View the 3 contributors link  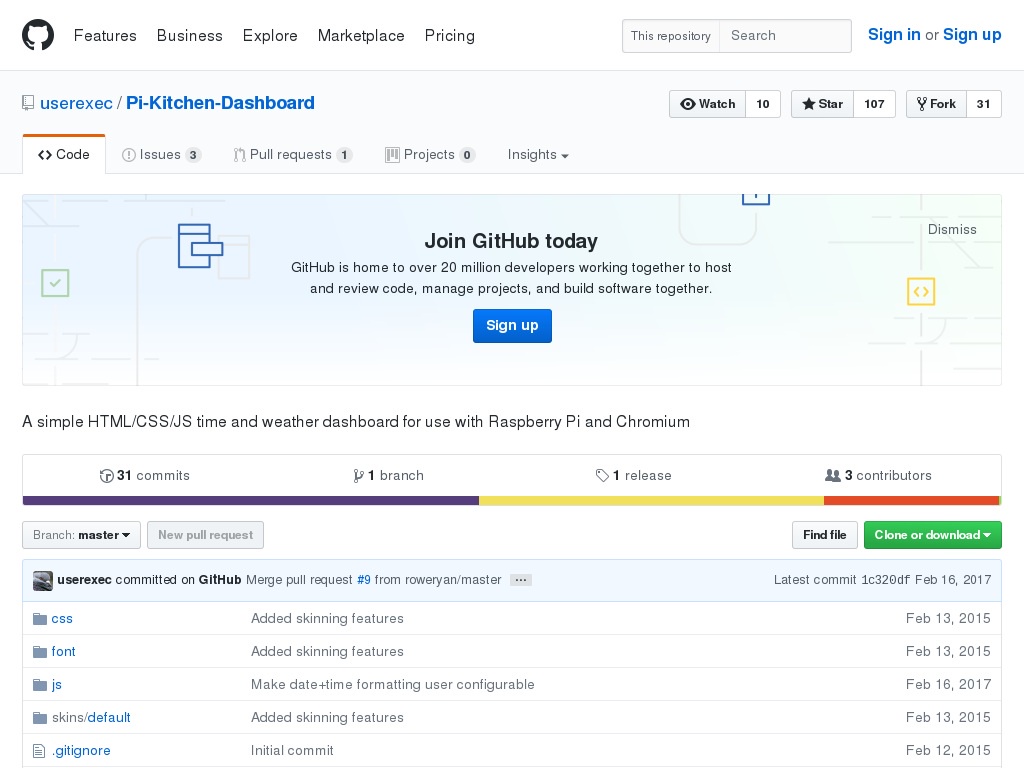pyautogui.click(x=878, y=475)
